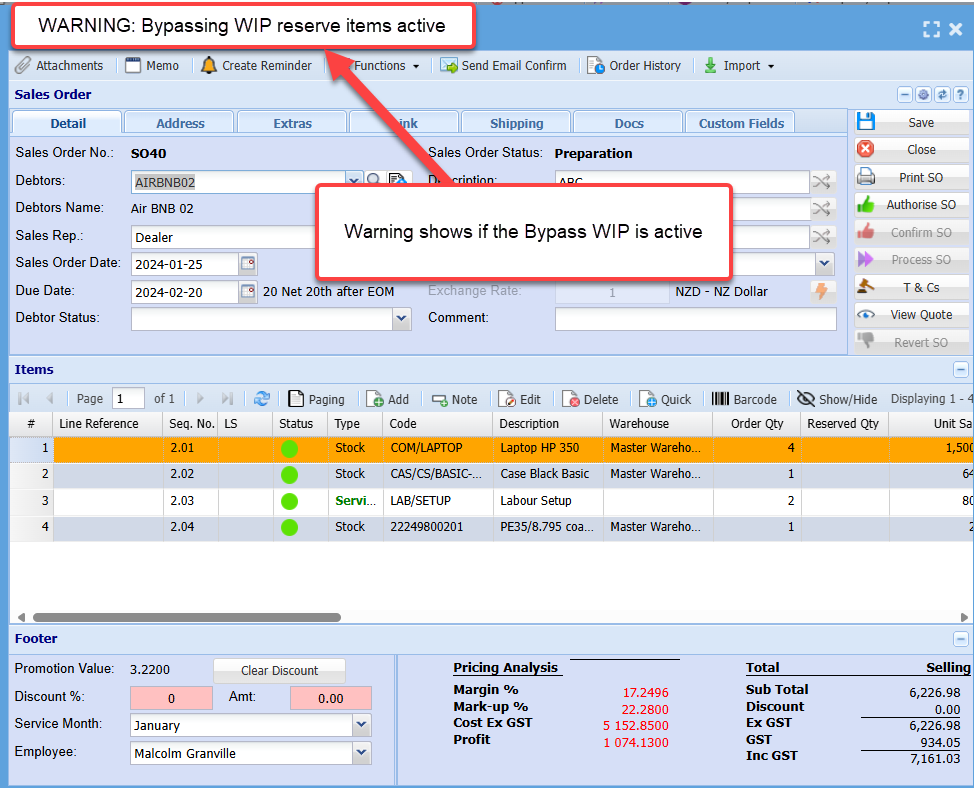The height and width of the screenshot is (788, 974).
Task: Click the Delete item icon
Action: [x=571, y=399]
